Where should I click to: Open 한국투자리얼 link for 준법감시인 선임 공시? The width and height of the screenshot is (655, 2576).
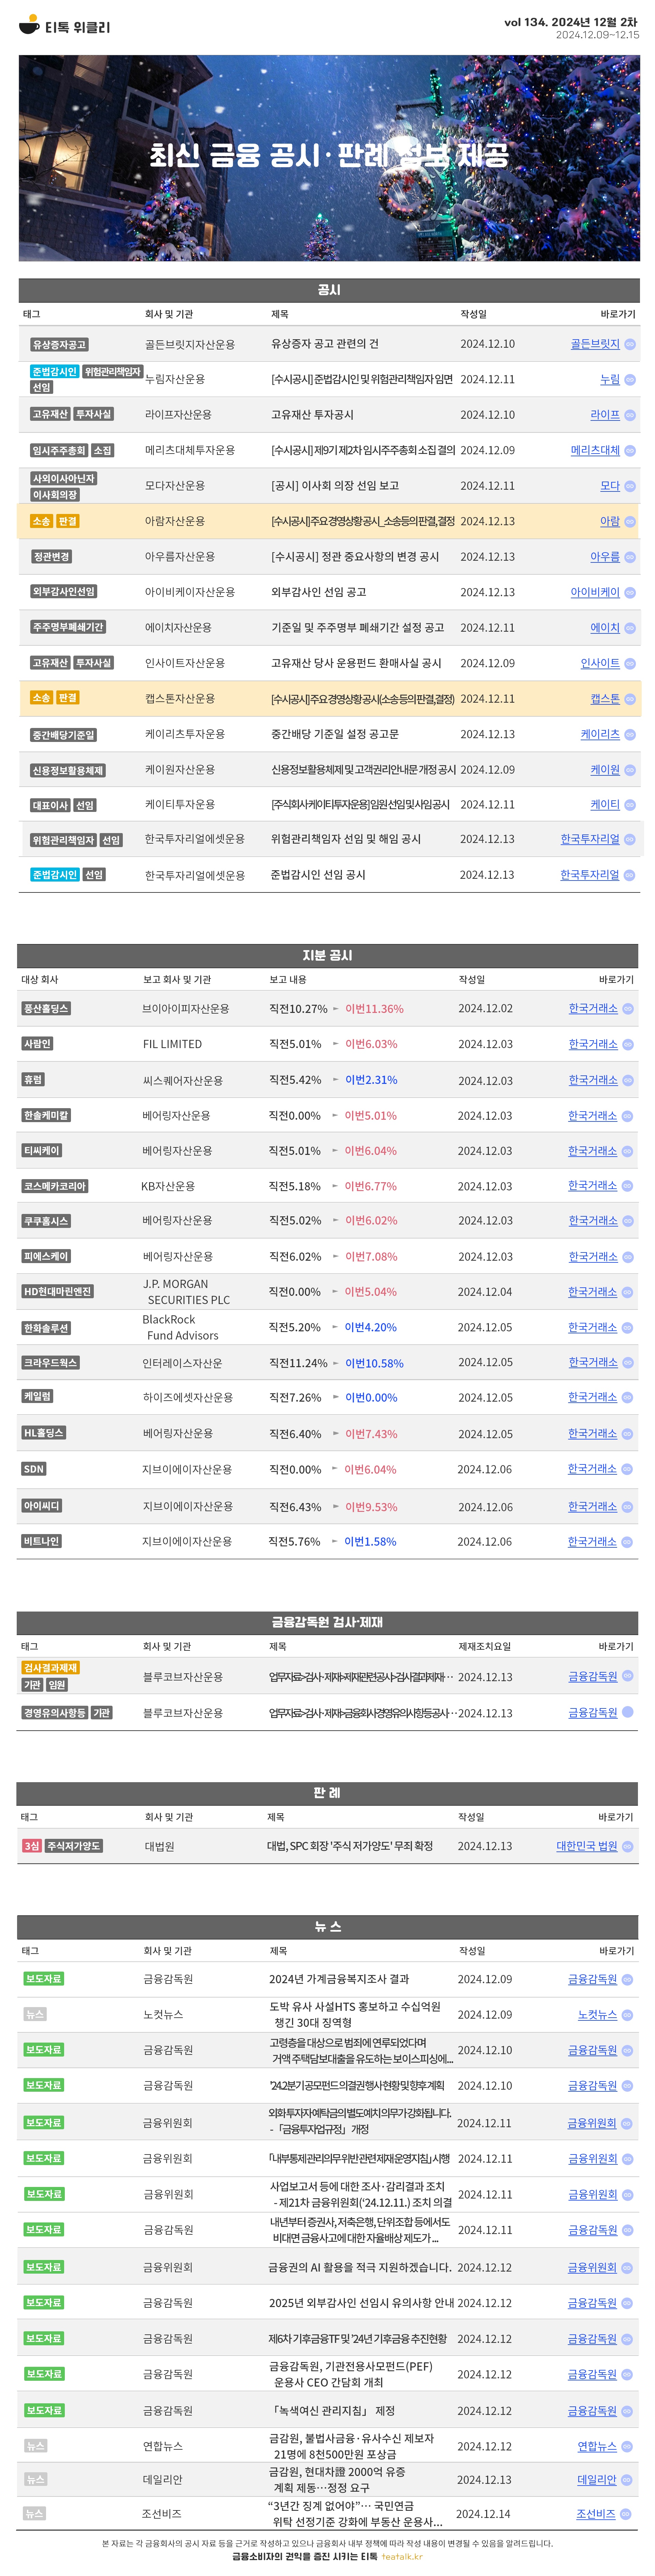(589, 875)
